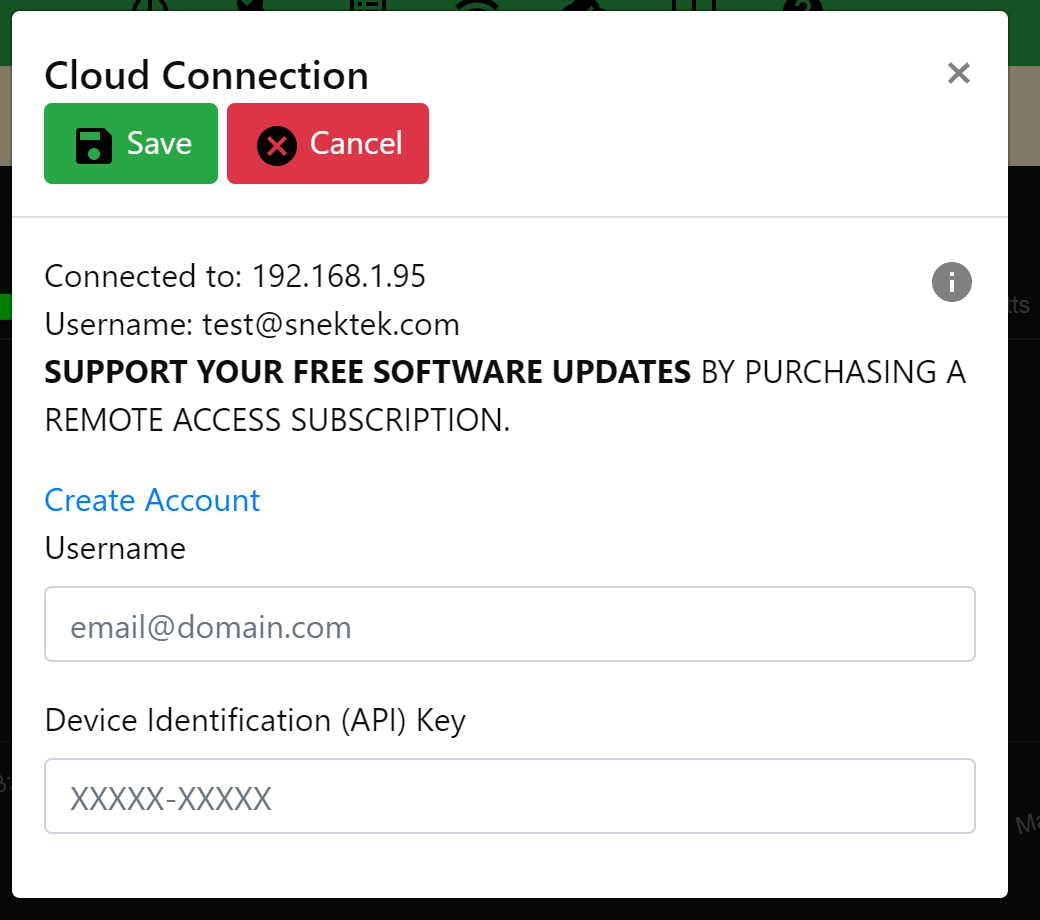Click the bold SUPPORT YOUR FREE SOFTWARE UPDATES text
Viewport: 1040px width, 920px height.
(x=368, y=372)
